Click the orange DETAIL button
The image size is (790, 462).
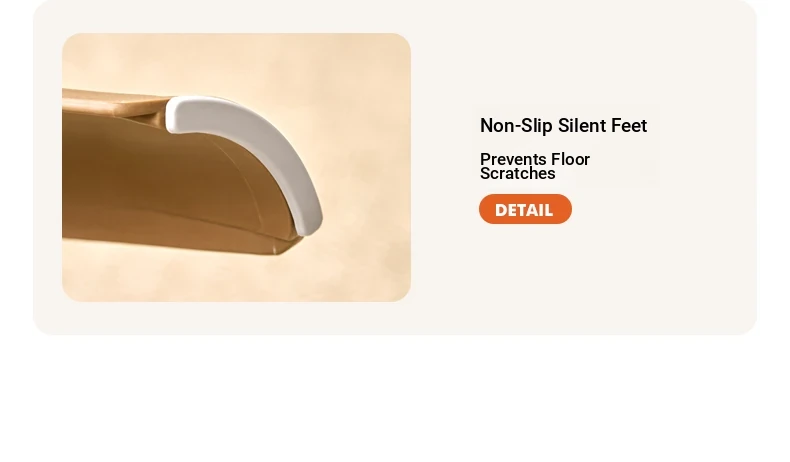click(x=525, y=209)
